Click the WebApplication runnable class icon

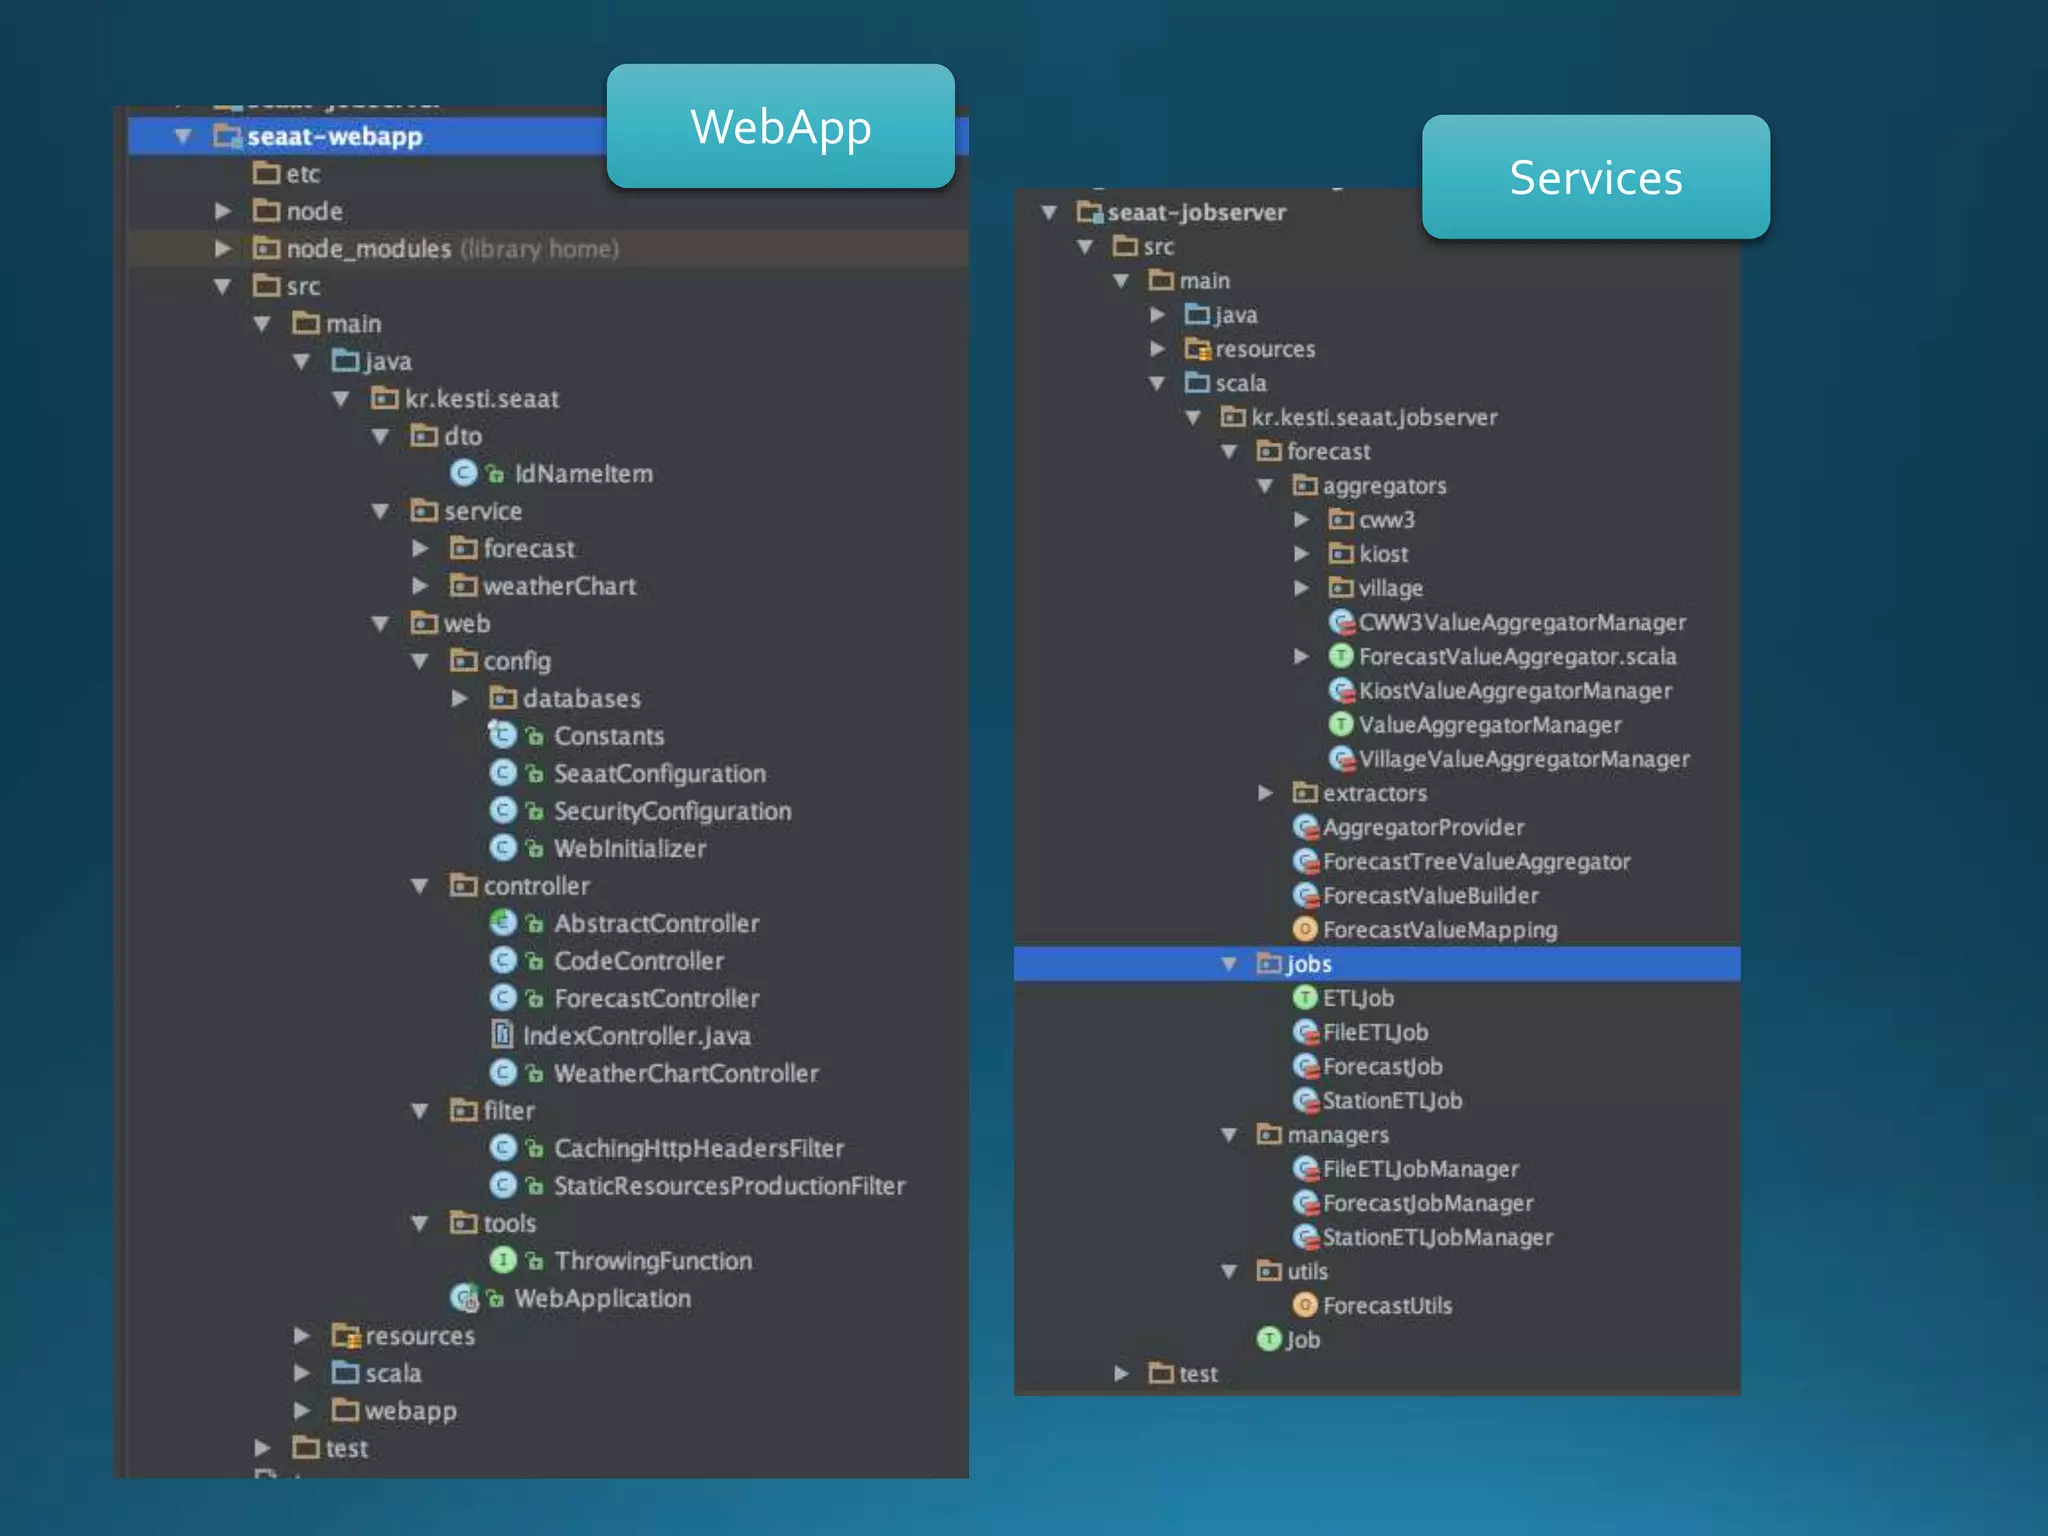(464, 1298)
